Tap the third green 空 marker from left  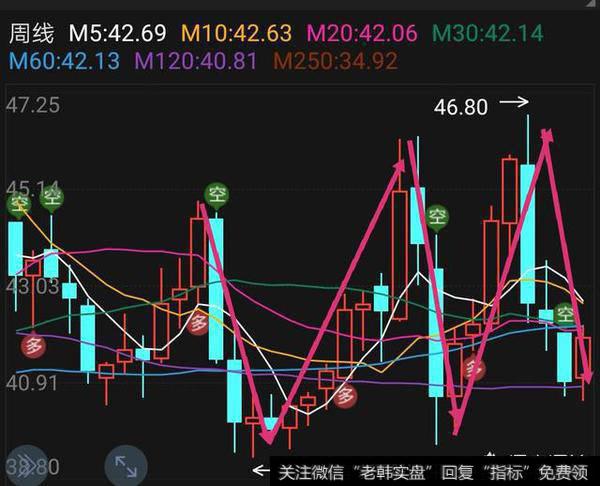[x=215, y=194]
